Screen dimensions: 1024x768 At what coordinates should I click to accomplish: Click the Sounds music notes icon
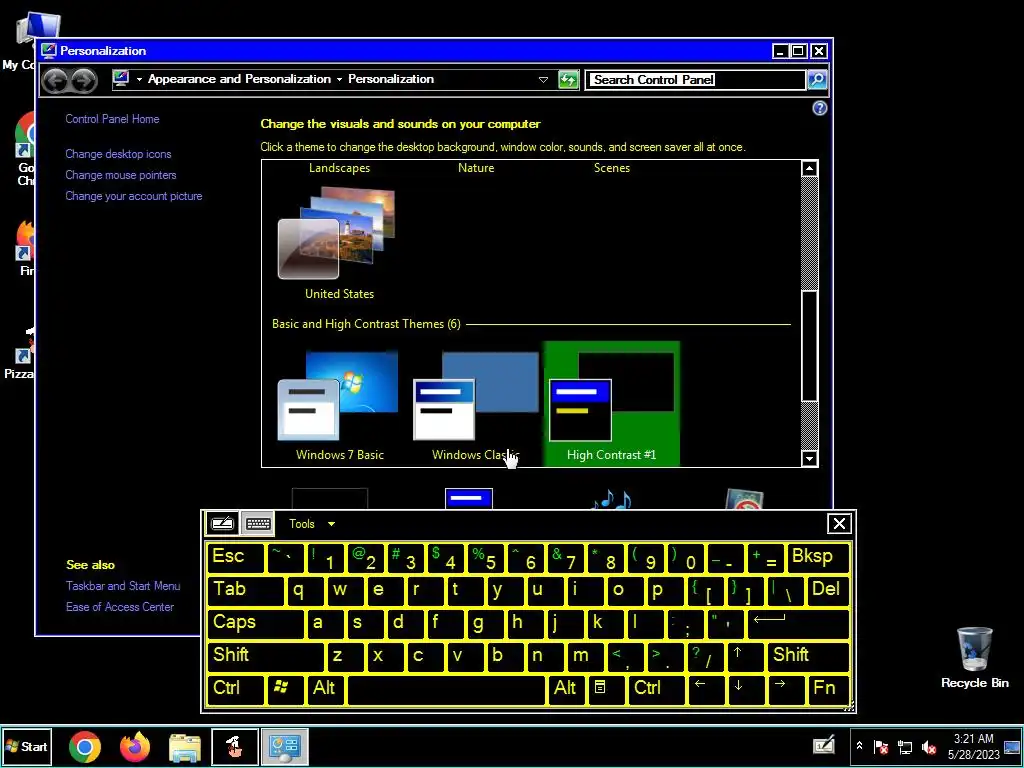click(x=612, y=500)
